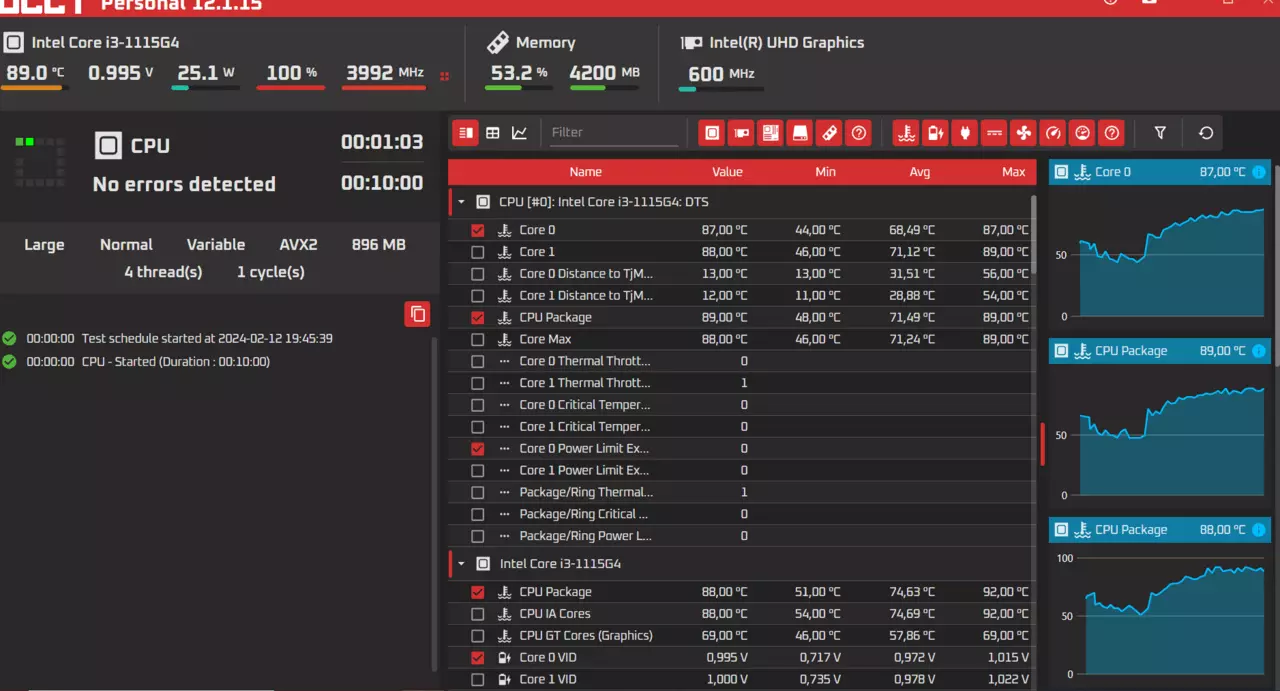The height and width of the screenshot is (691, 1280).
Task: Toggle the voltage battery-bolt filter icon
Action: (x=935, y=132)
